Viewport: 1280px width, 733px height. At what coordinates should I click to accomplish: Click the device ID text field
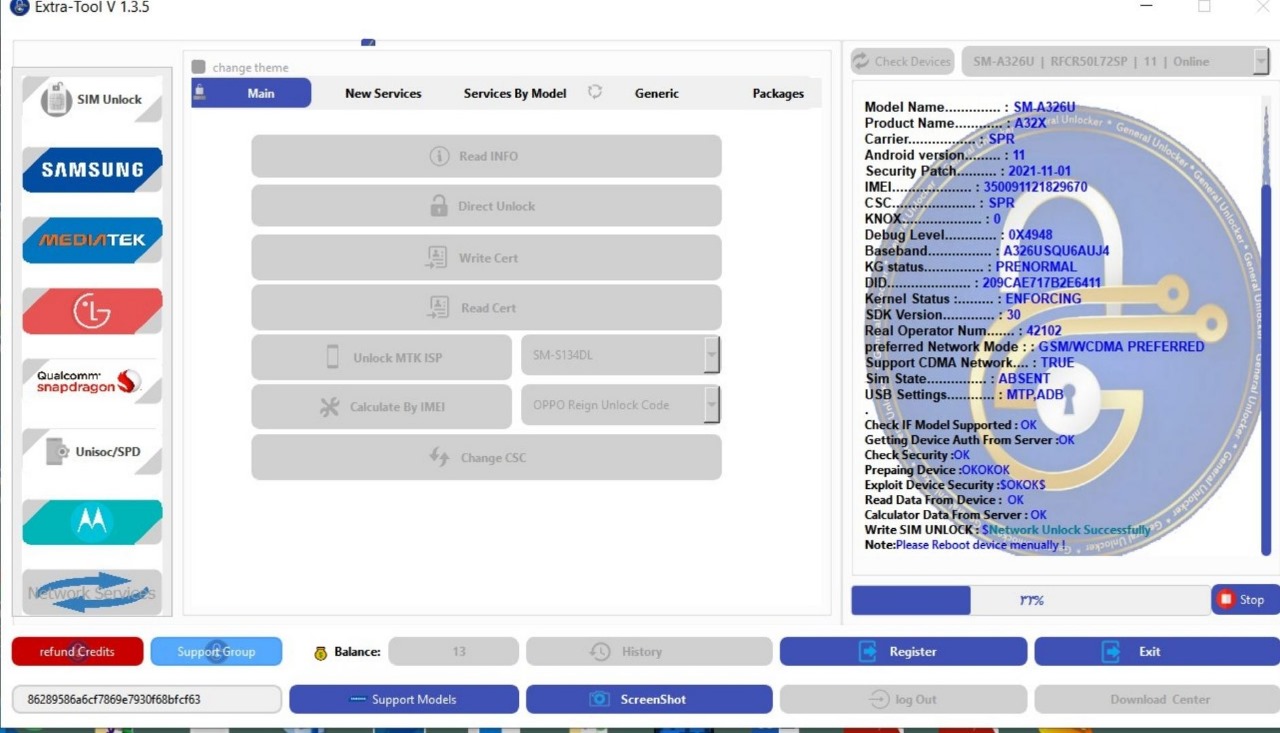[x=146, y=699]
